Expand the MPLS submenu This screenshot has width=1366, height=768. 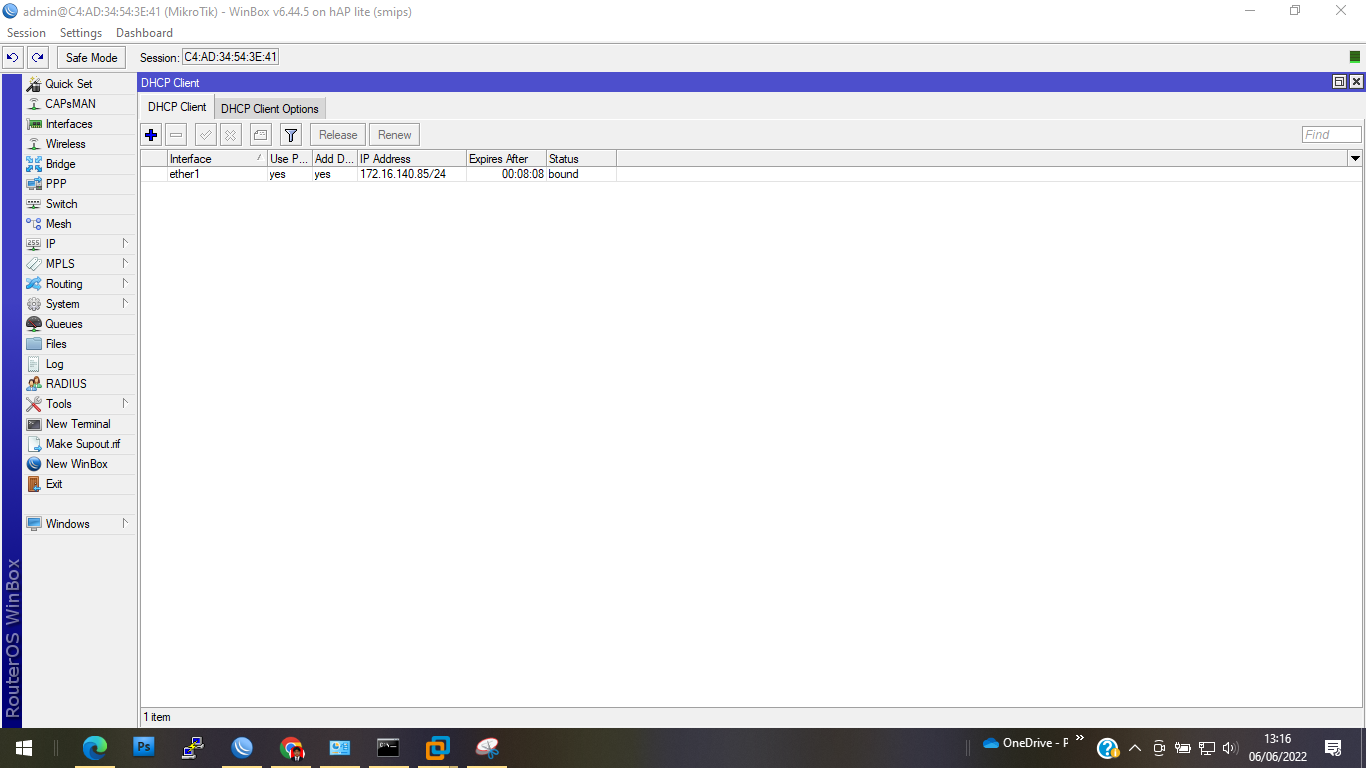tap(79, 264)
